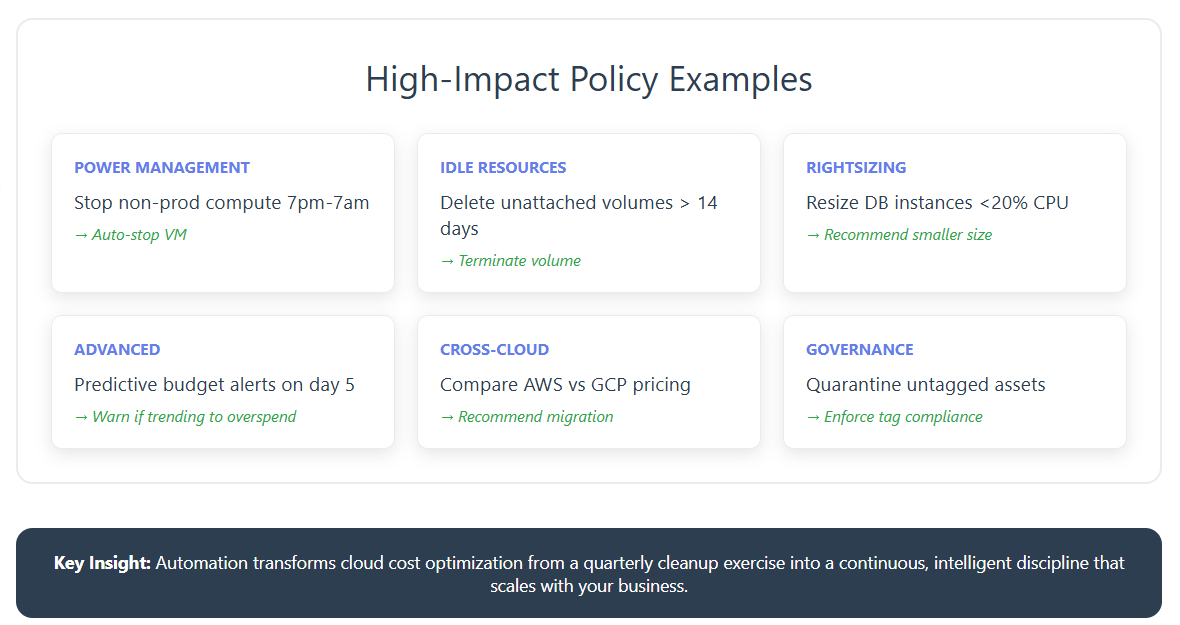The width and height of the screenshot is (1180, 625).
Task: Select the GOVERNANCE card label
Action: 859,350
